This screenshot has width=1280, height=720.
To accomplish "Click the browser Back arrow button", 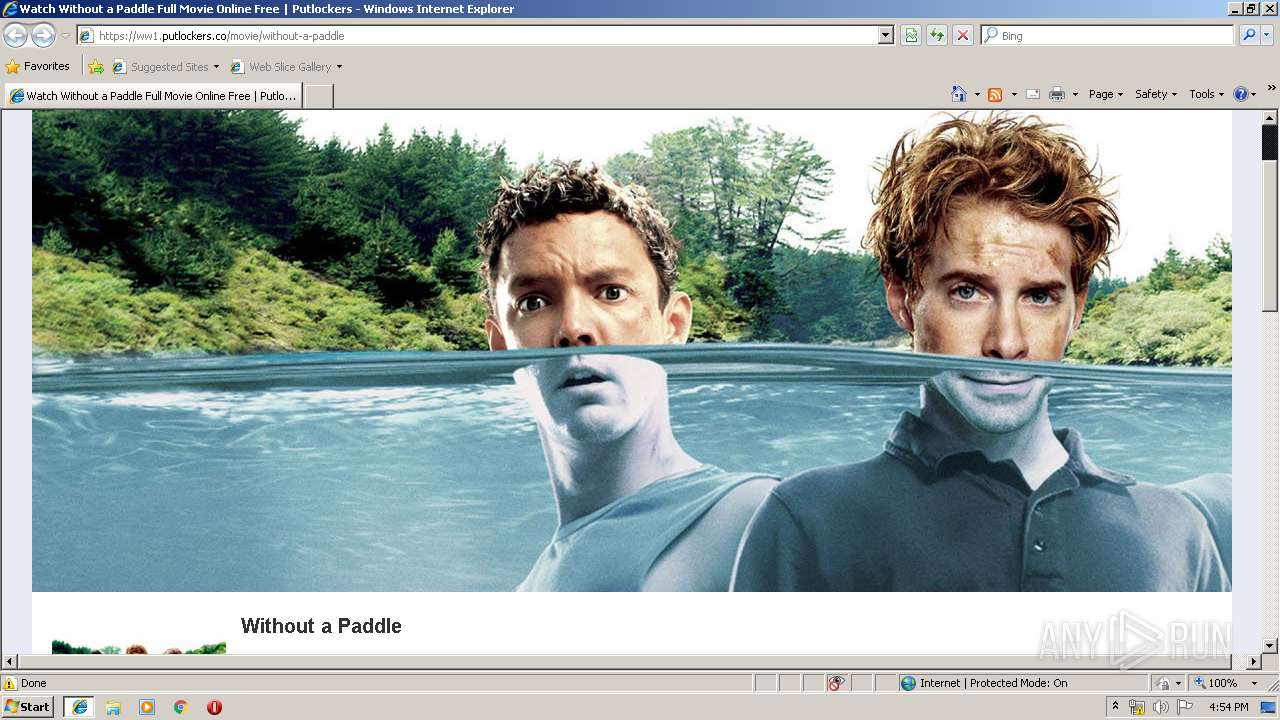I will click(16, 35).
